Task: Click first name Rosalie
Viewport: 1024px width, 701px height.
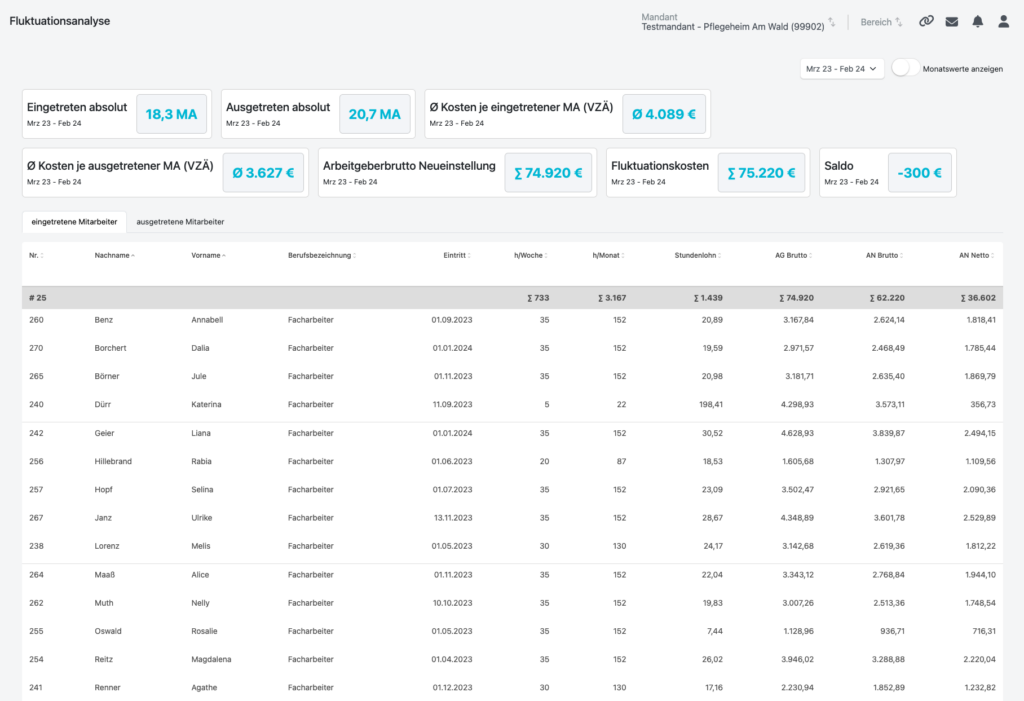Action: 204,631
